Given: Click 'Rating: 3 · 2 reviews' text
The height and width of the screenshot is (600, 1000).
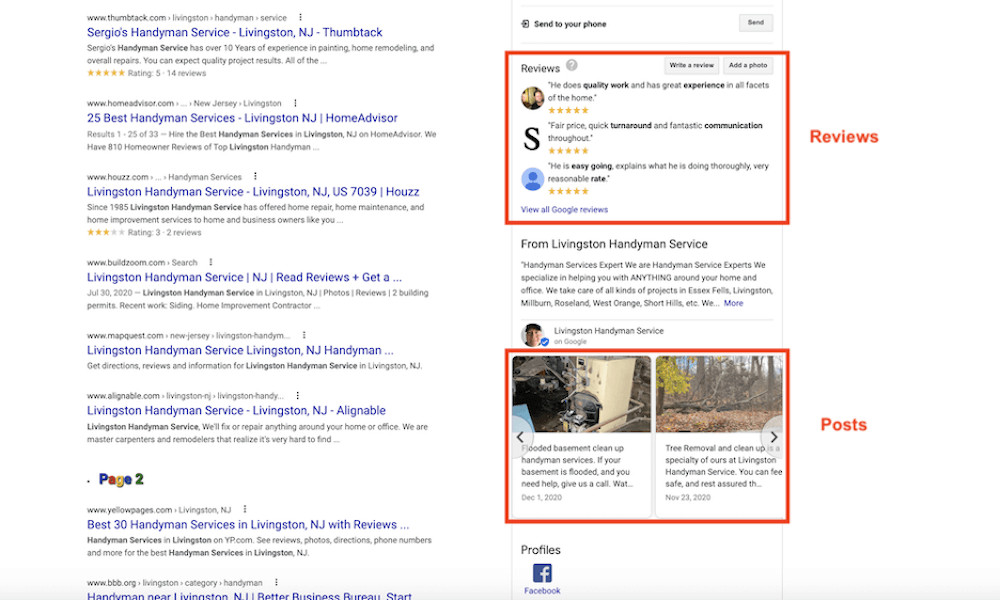Looking at the screenshot, I should coord(164,233).
